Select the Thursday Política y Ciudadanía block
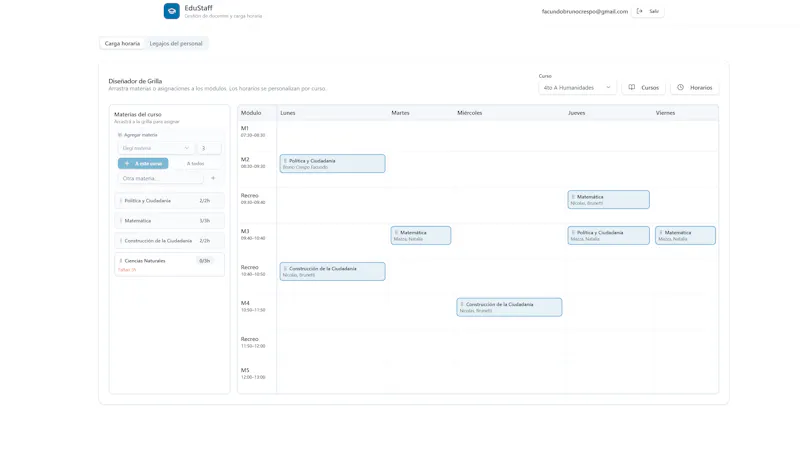The image size is (800, 470). (609, 235)
